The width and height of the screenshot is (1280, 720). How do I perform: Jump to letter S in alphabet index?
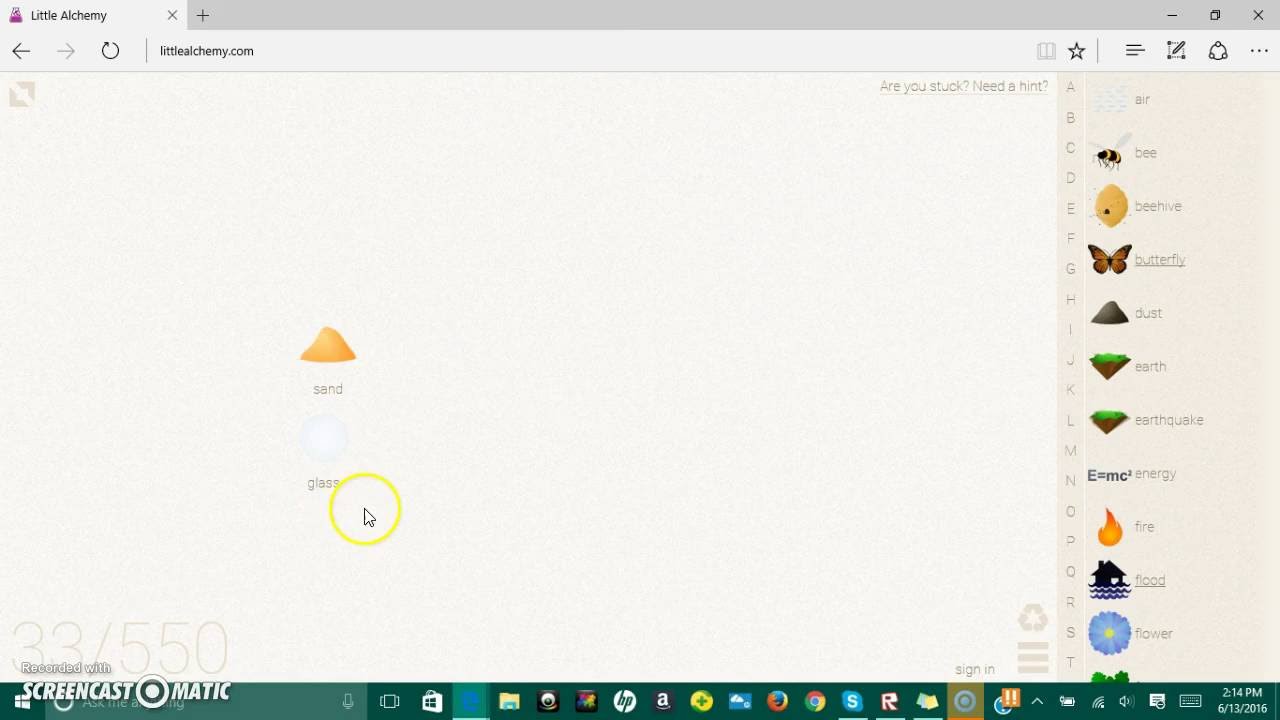(1070, 632)
